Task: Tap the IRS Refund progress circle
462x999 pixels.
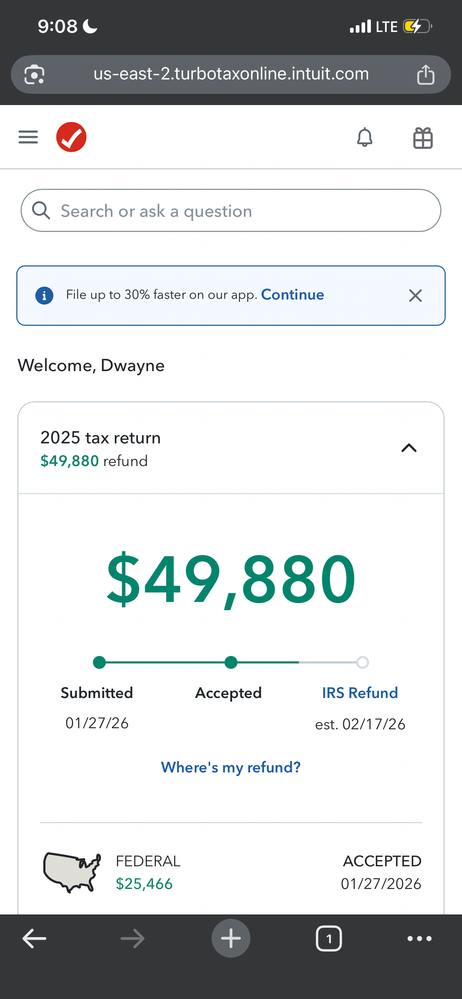Action: 363,663
